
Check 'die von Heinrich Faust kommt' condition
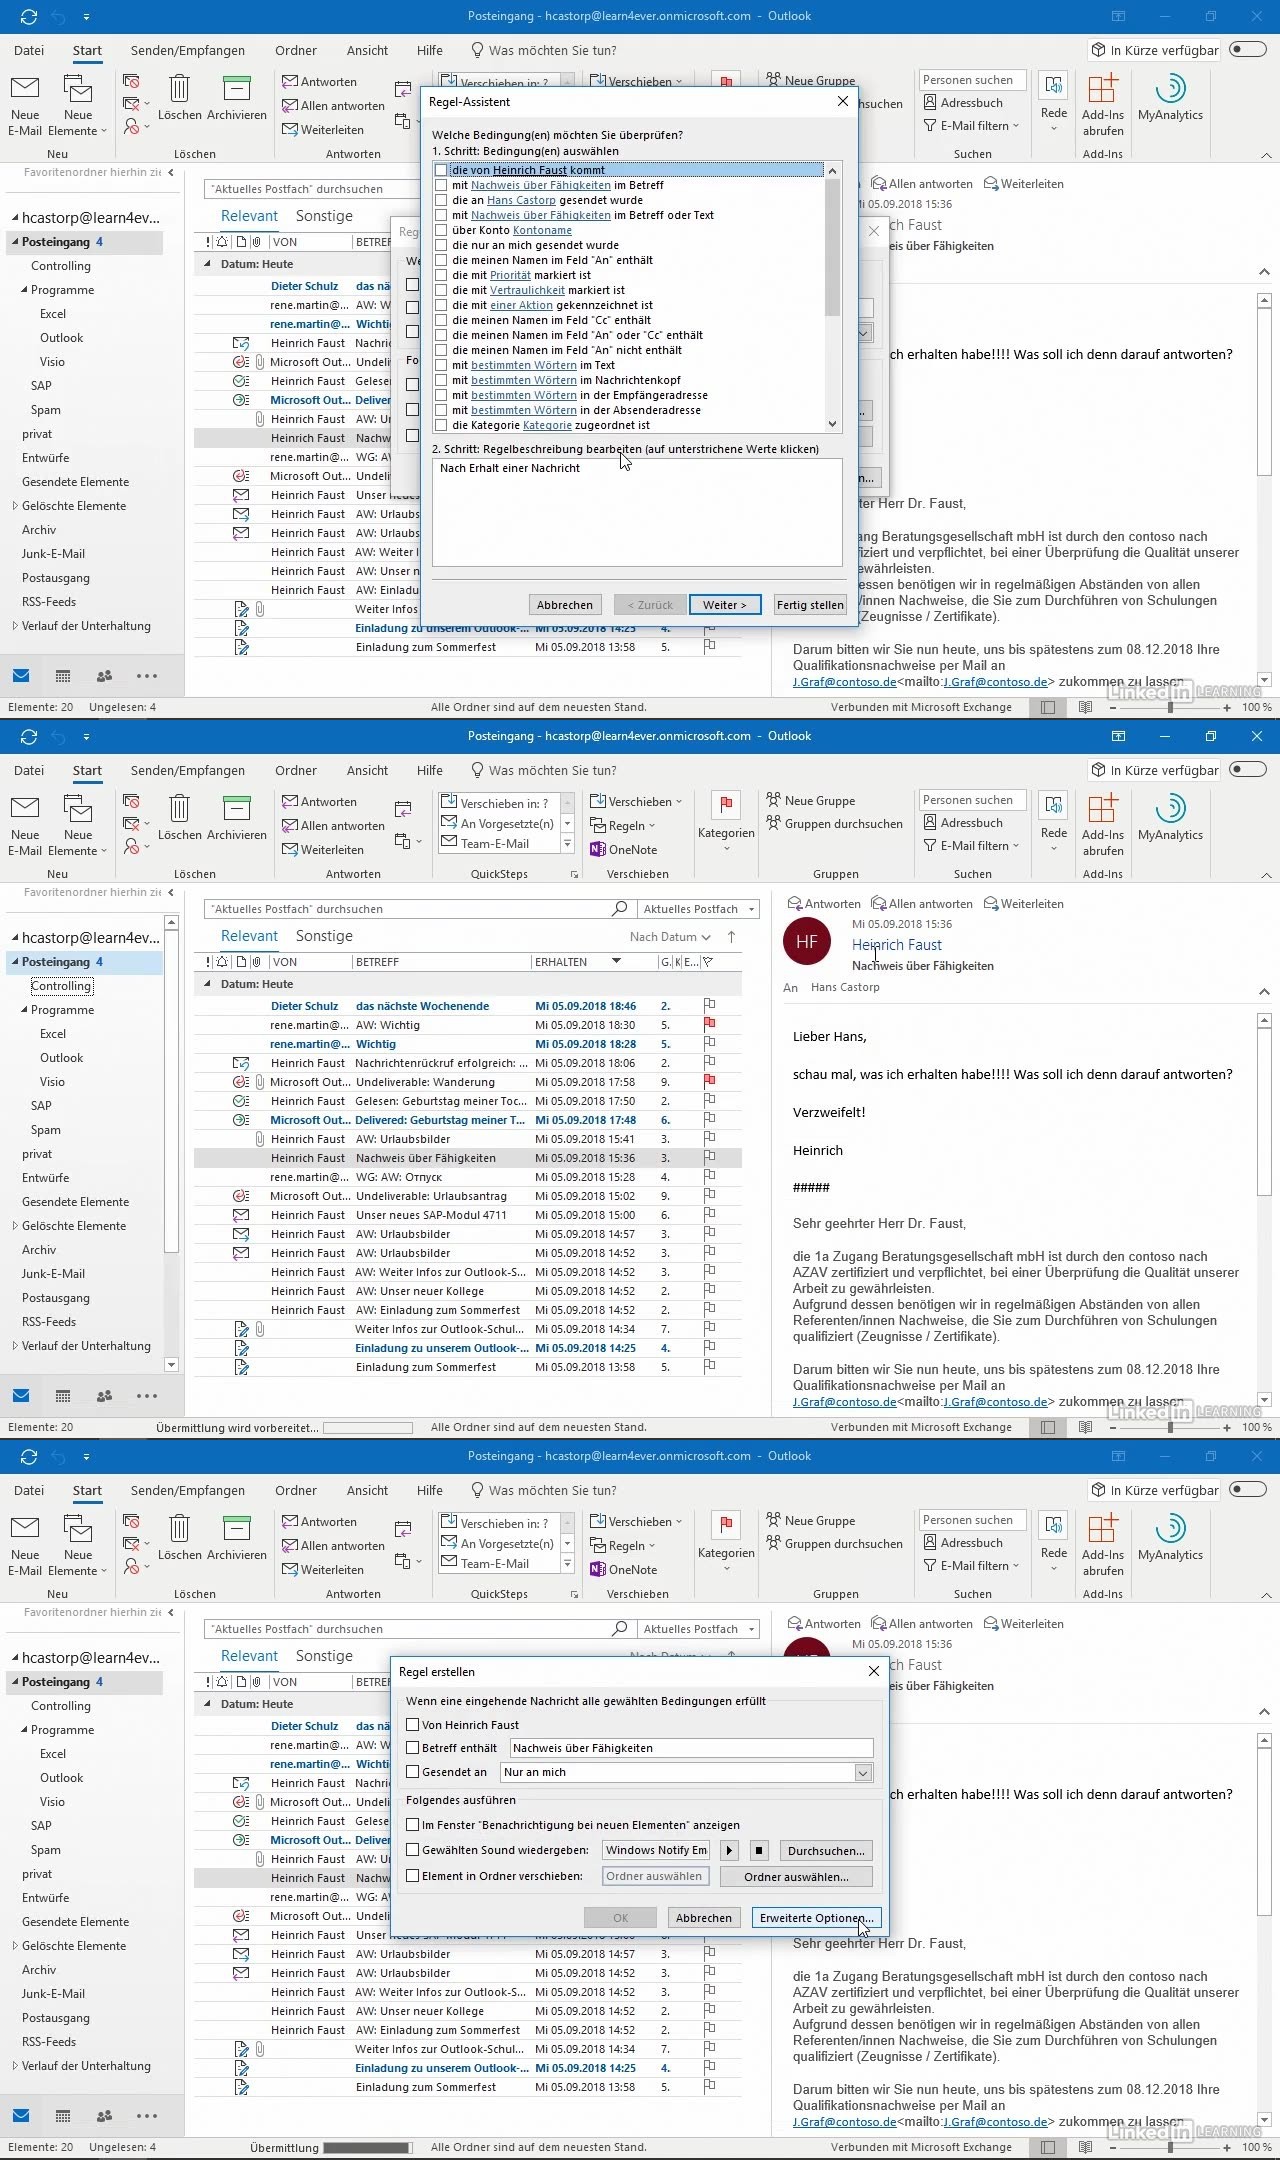[441, 170]
